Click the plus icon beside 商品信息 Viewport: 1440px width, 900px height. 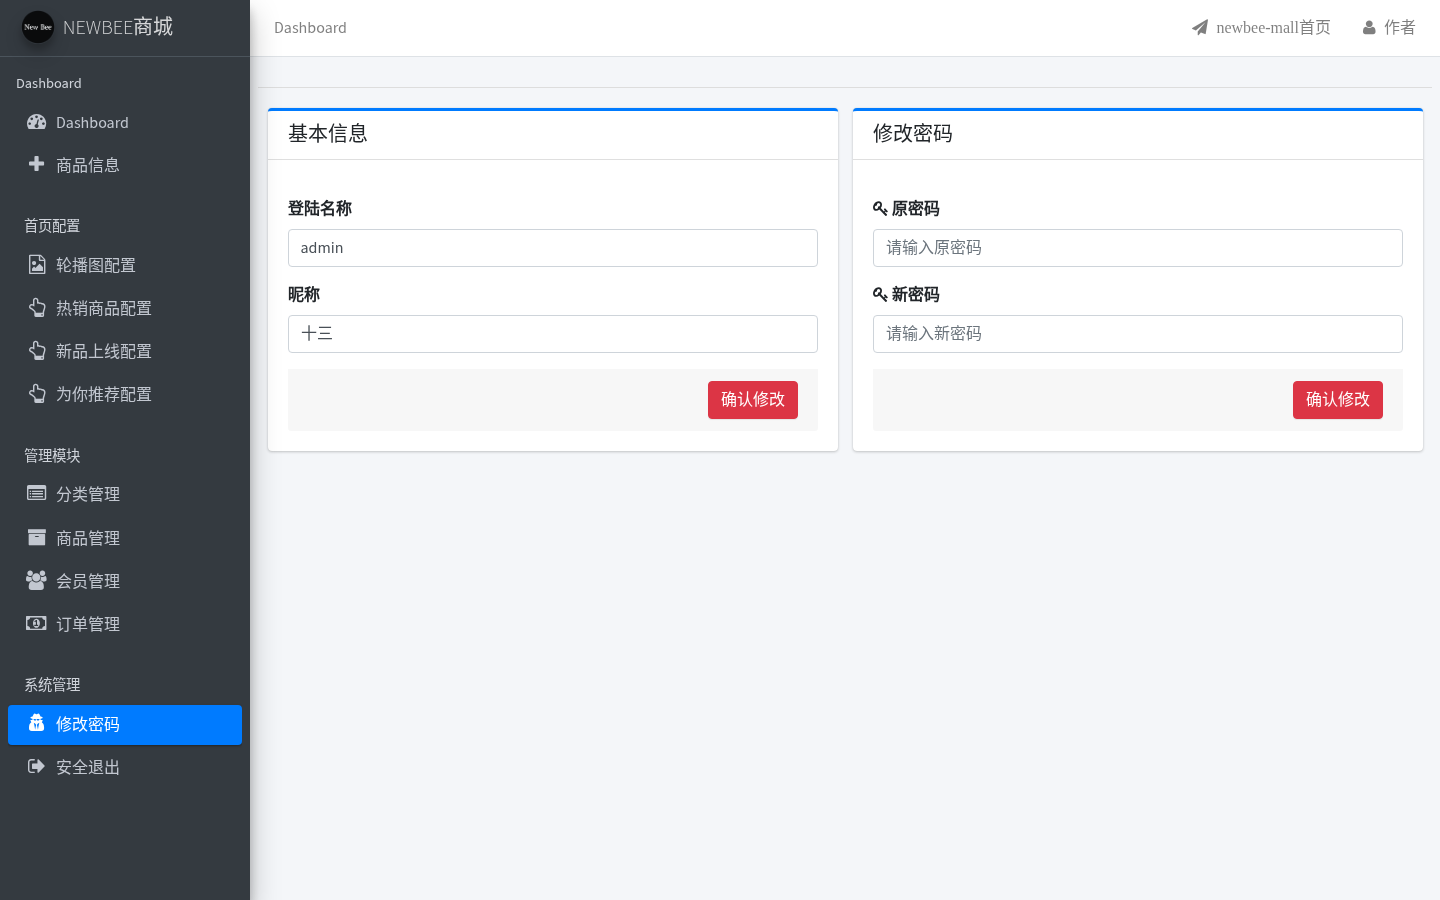point(37,164)
